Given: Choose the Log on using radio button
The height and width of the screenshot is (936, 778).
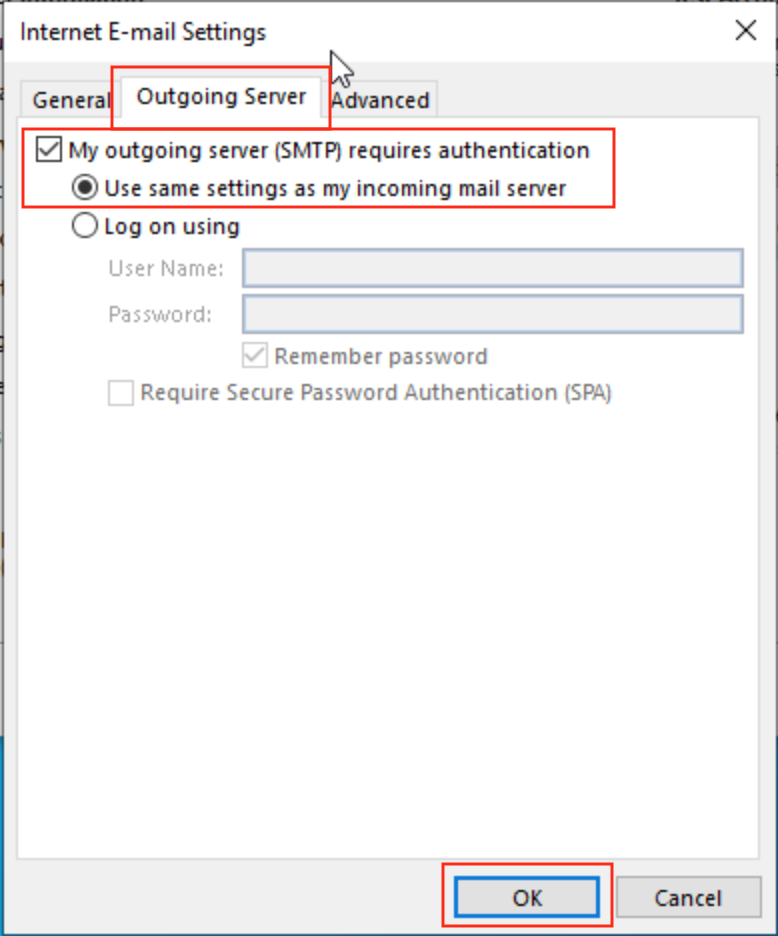Looking at the screenshot, I should [x=87, y=227].
